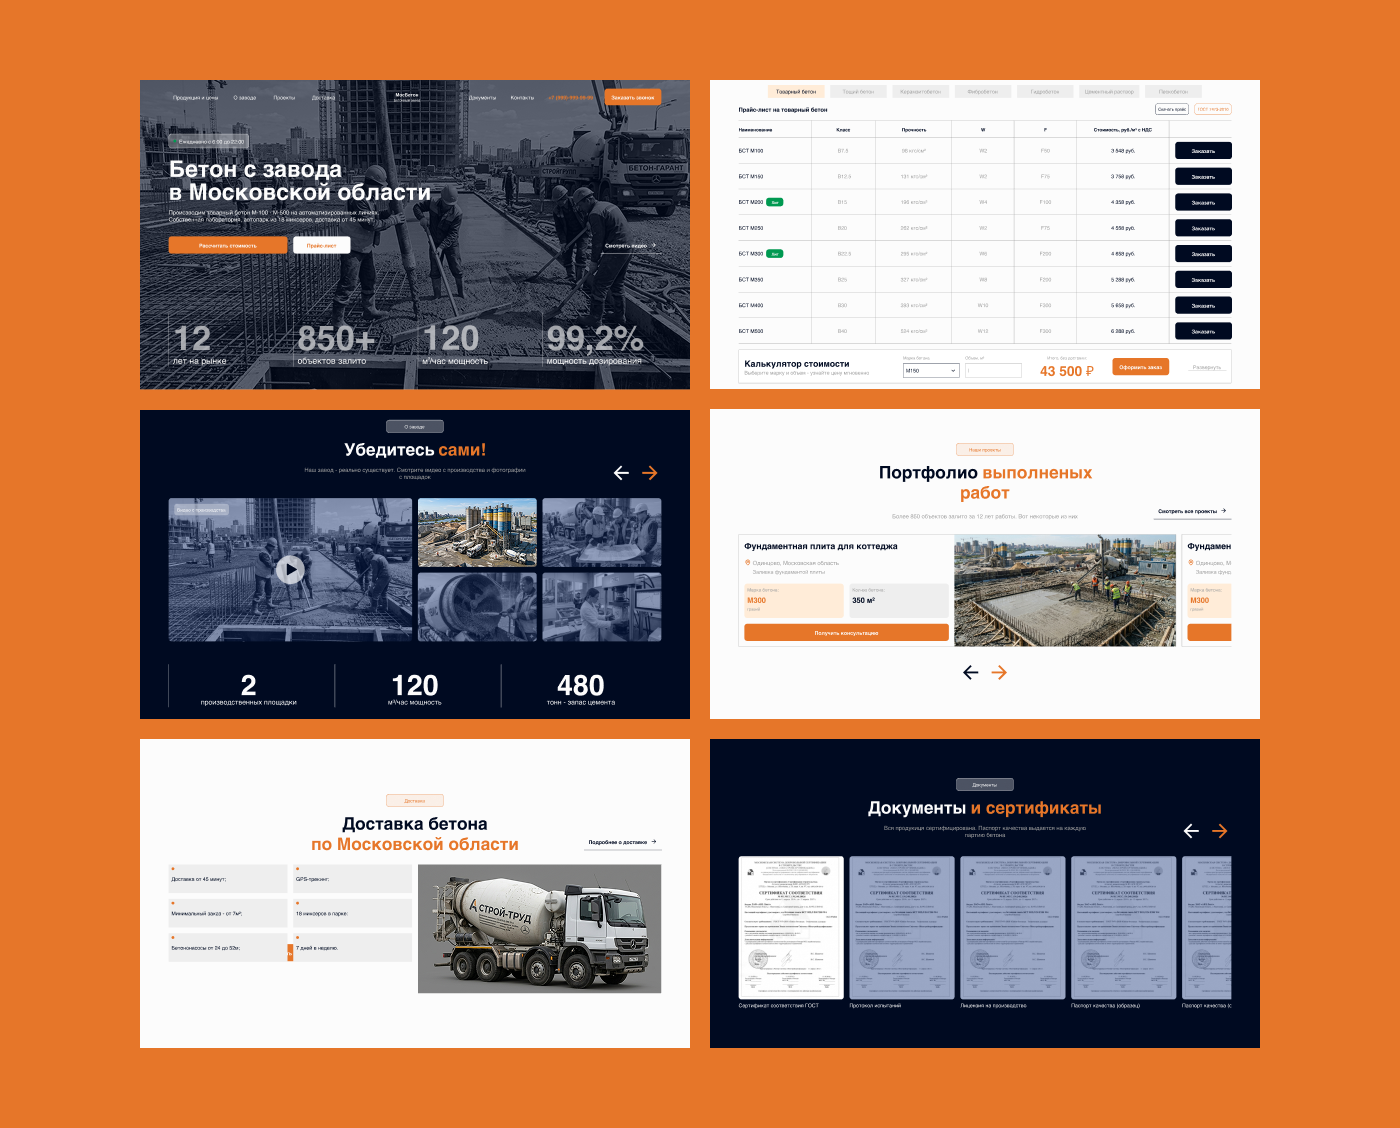1400x1128 pixels.
Task: Click the volume input field in calculator
Action: pyautogui.click(x=993, y=370)
